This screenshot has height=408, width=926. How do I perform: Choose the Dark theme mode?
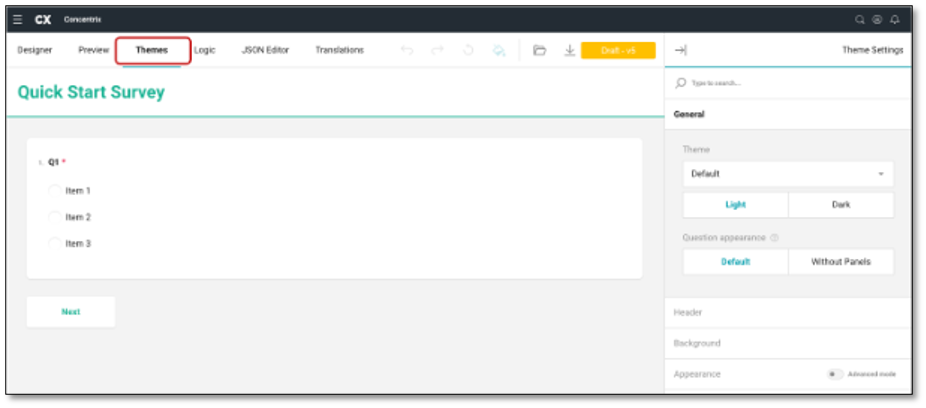pos(841,205)
